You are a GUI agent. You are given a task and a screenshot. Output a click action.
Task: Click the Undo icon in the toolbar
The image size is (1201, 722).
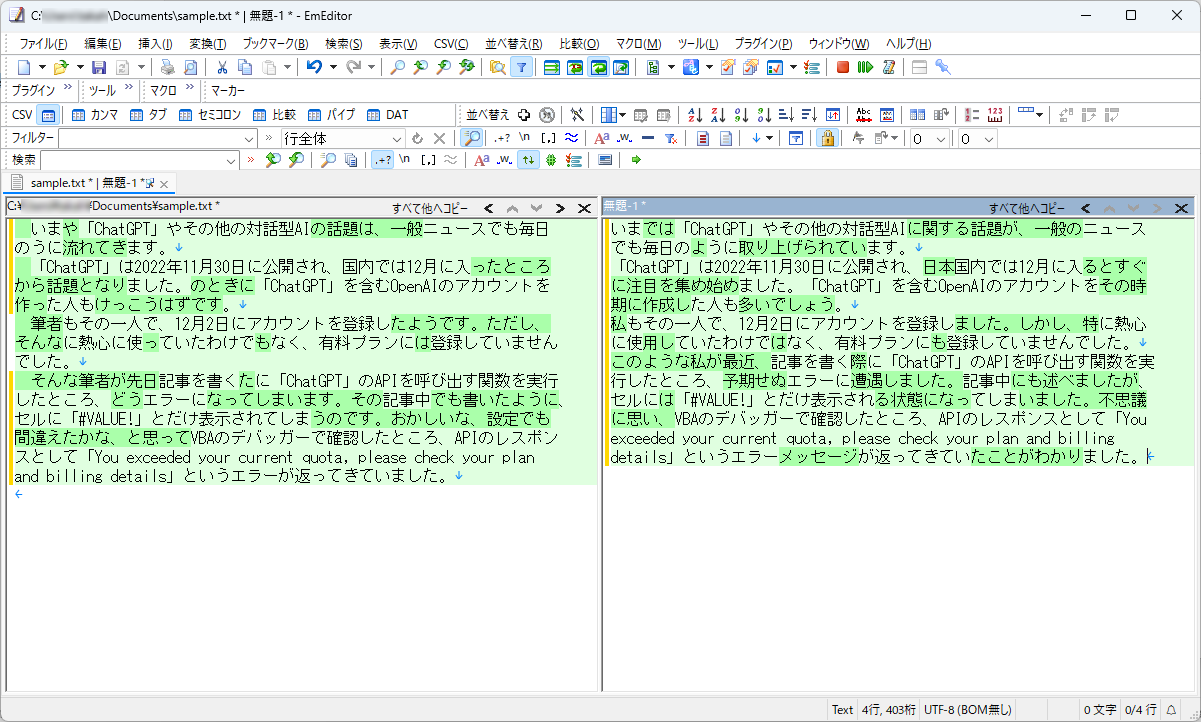tap(314, 66)
